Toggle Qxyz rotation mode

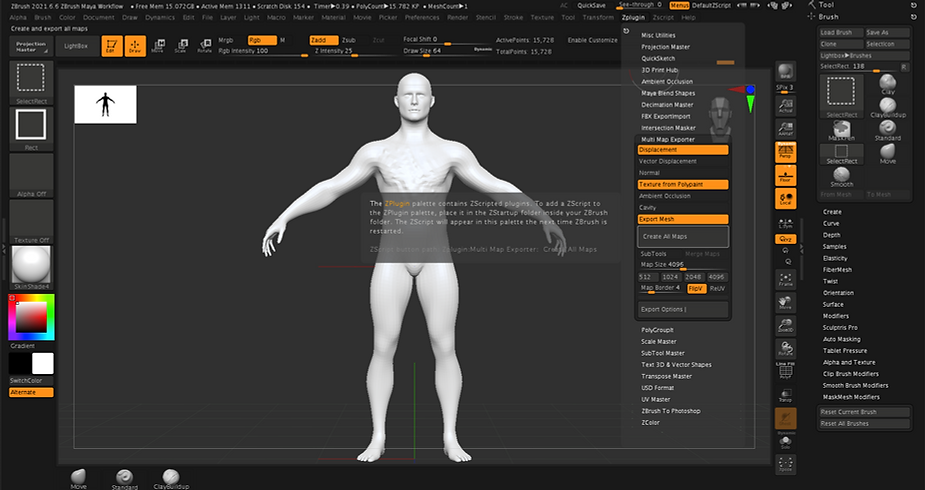pyautogui.click(x=785, y=239)
